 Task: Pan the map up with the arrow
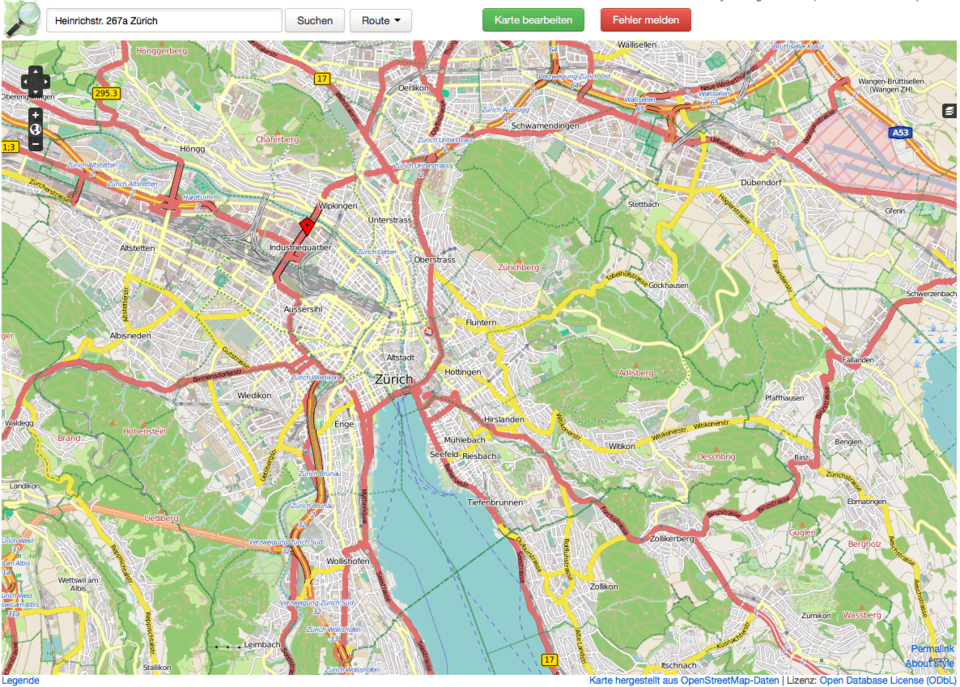coord(35,72)
